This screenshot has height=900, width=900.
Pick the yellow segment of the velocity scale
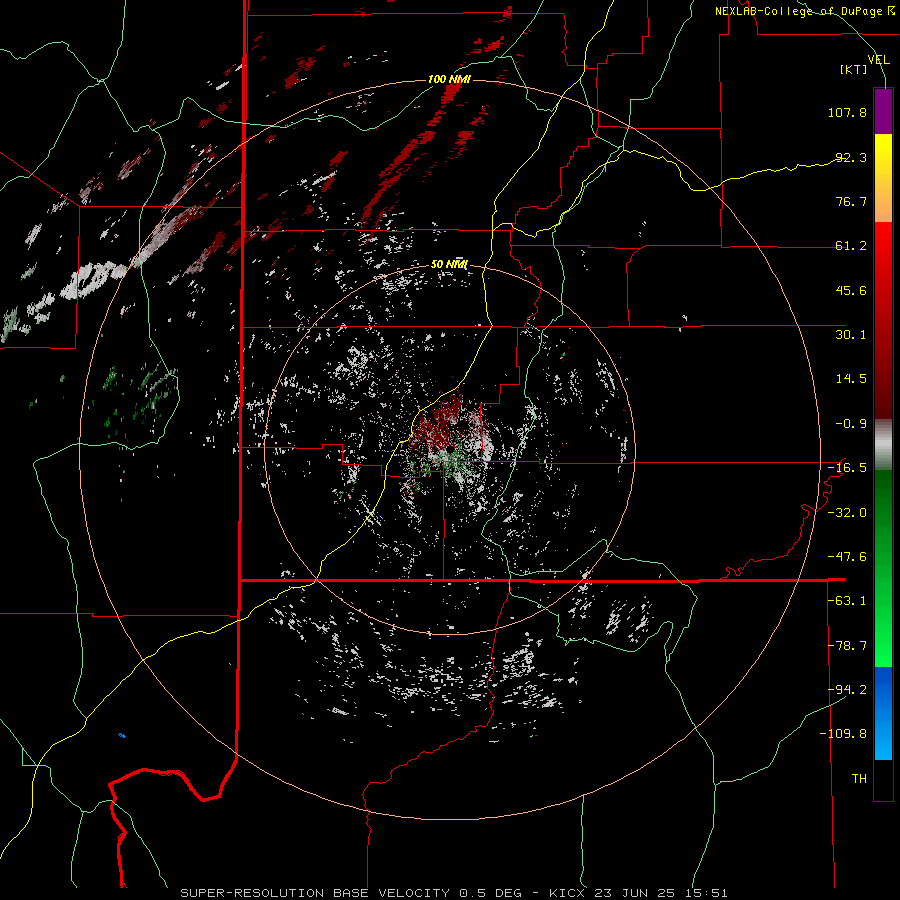[x=883, y=178]
